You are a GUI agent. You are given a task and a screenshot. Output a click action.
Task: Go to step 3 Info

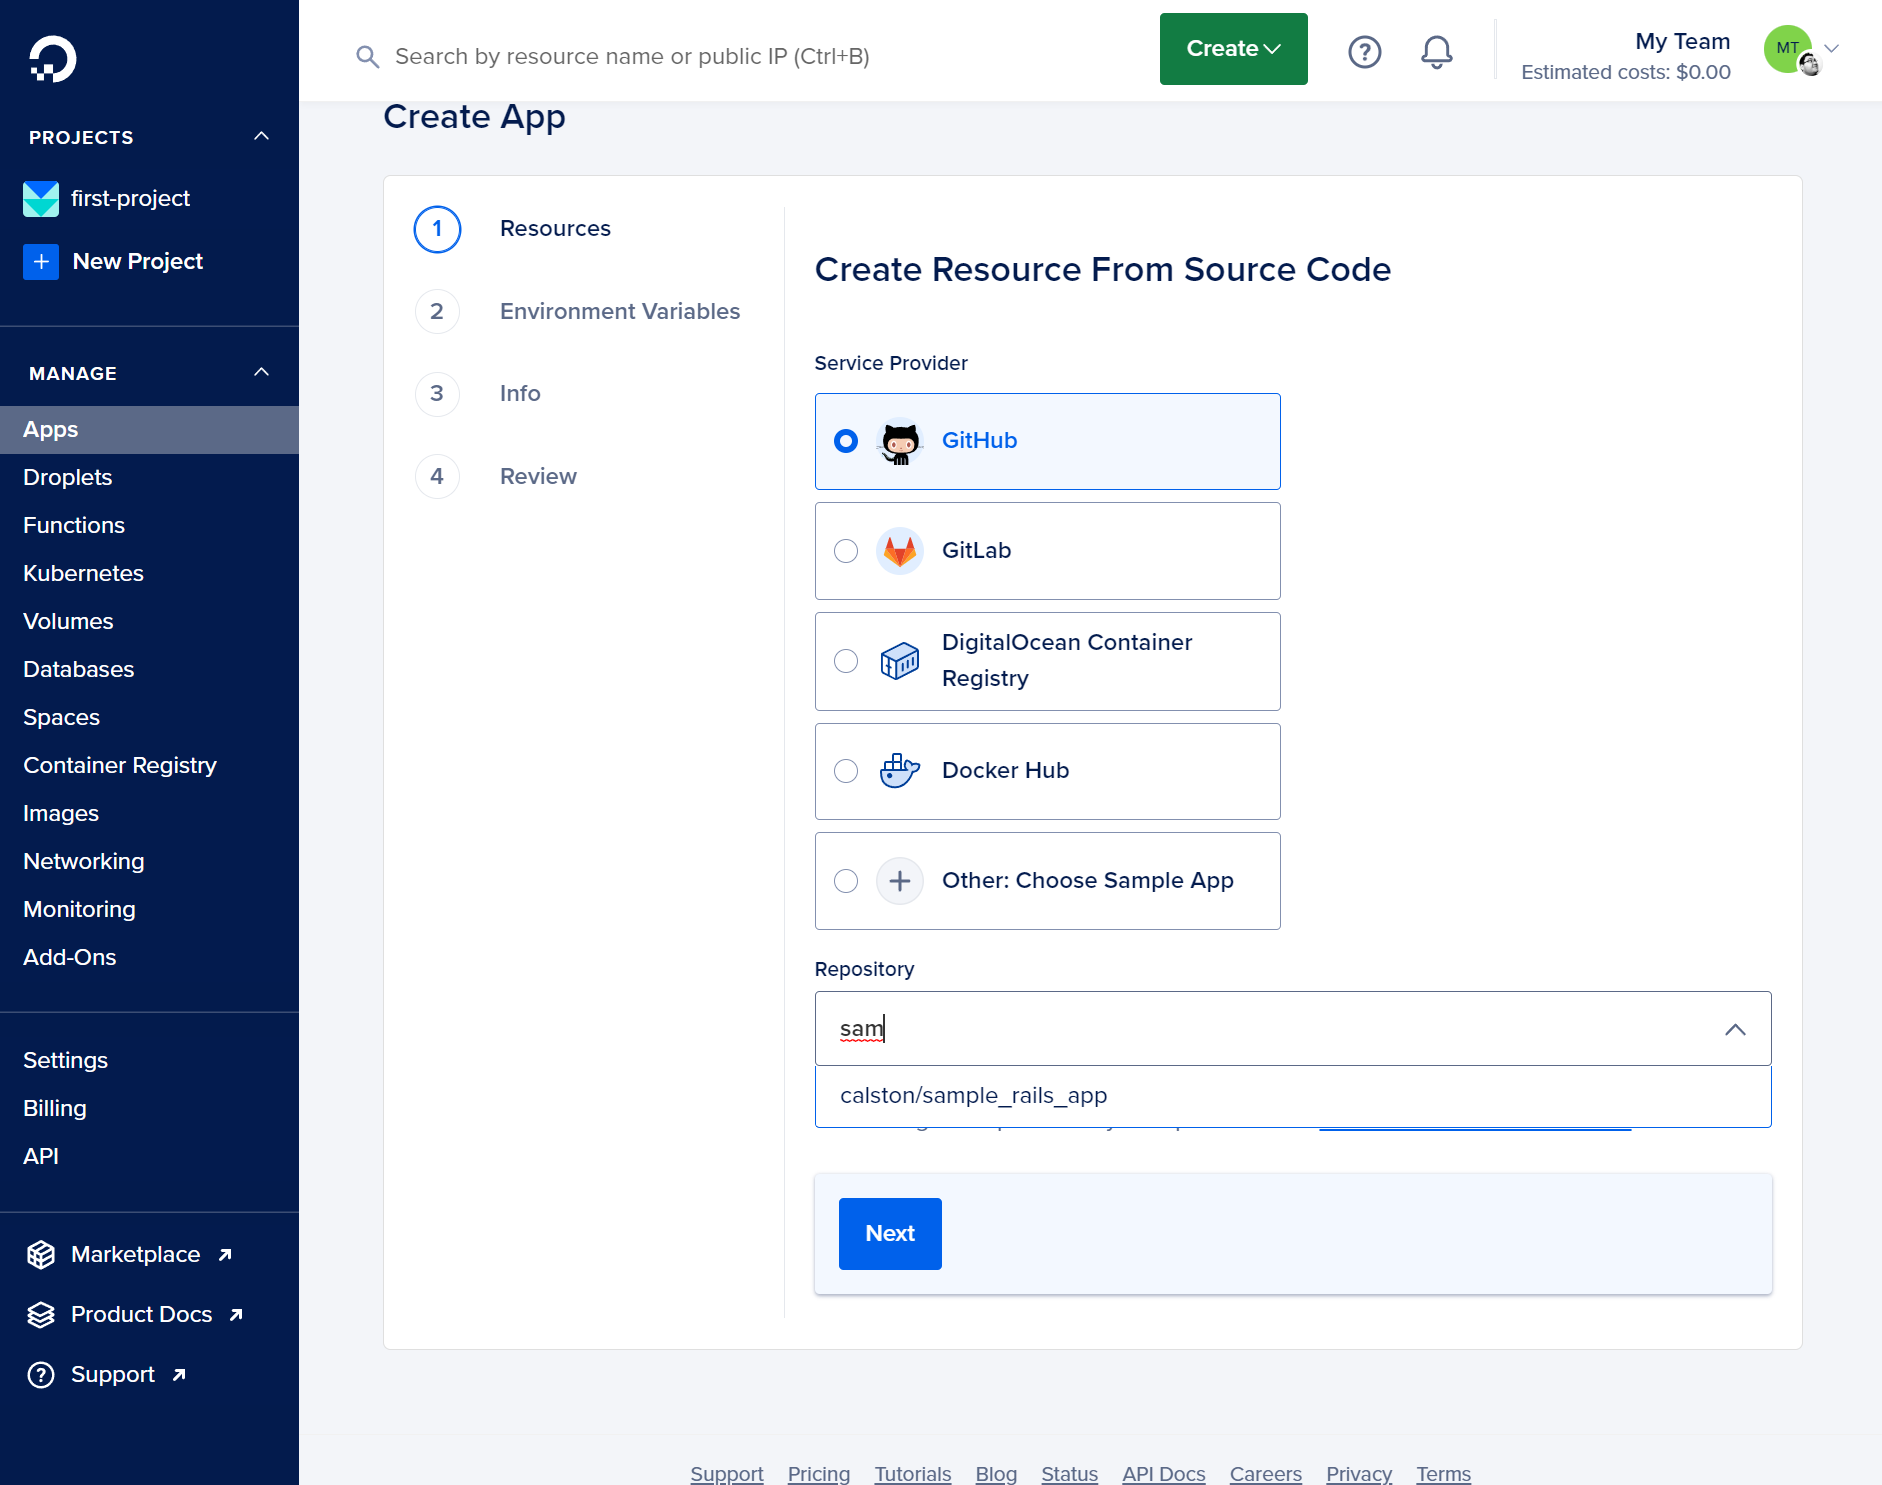[x=477, y=394]
